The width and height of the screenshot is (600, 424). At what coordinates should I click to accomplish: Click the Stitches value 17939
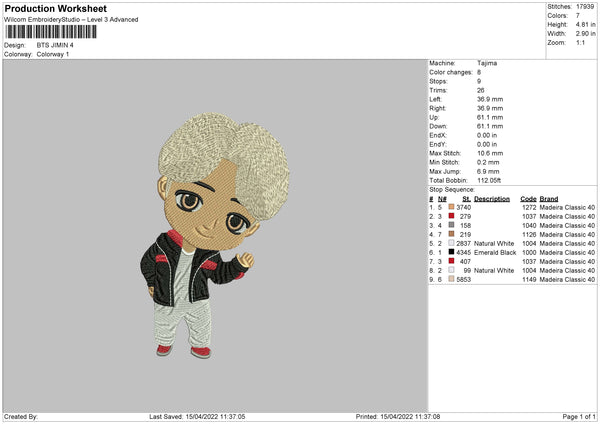(585, 7)
